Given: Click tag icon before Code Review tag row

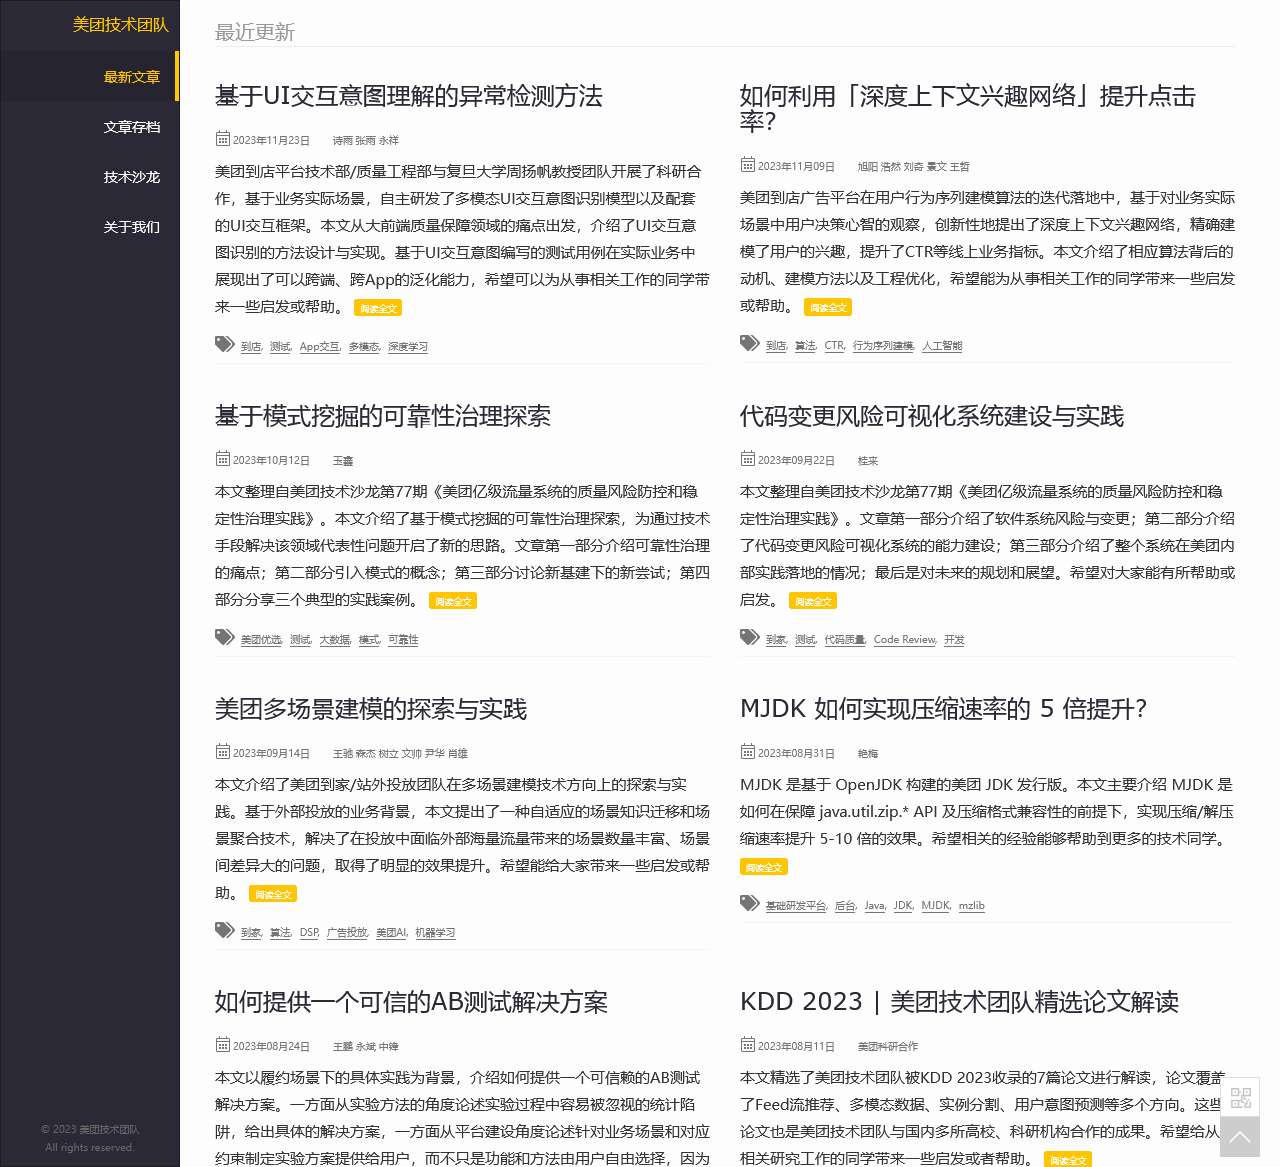Looking at the screenshot, I should pos(750,637).
